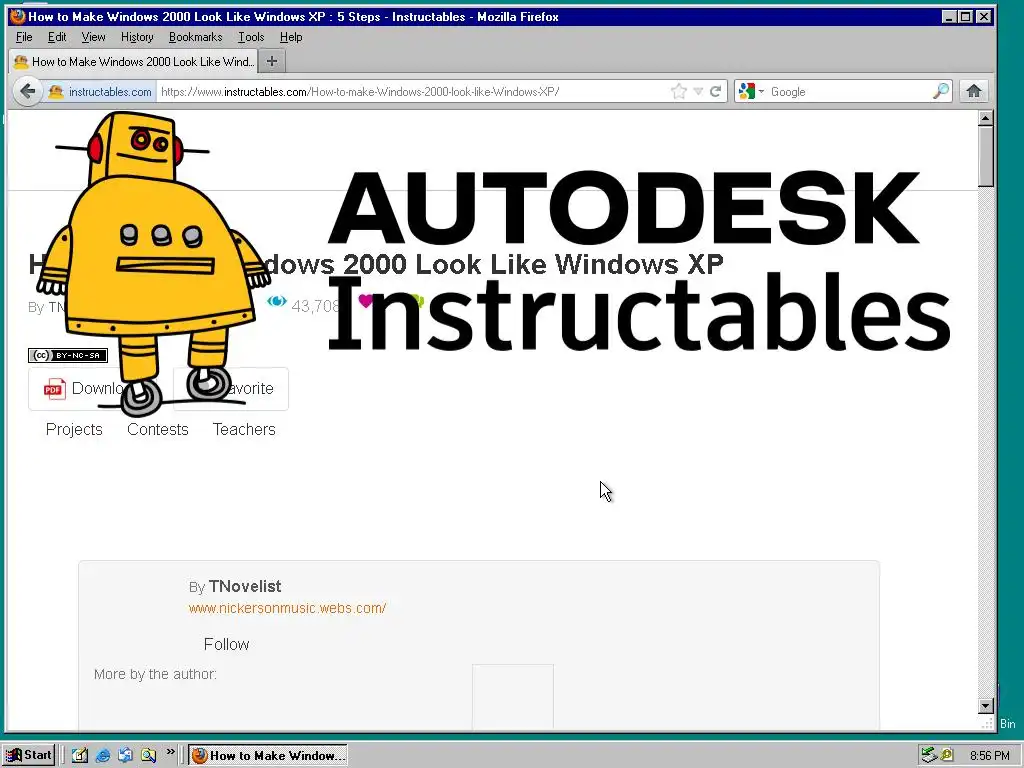Screen dimensions: 1024x768
Task: Open the View menu
Action: (93, 37)
